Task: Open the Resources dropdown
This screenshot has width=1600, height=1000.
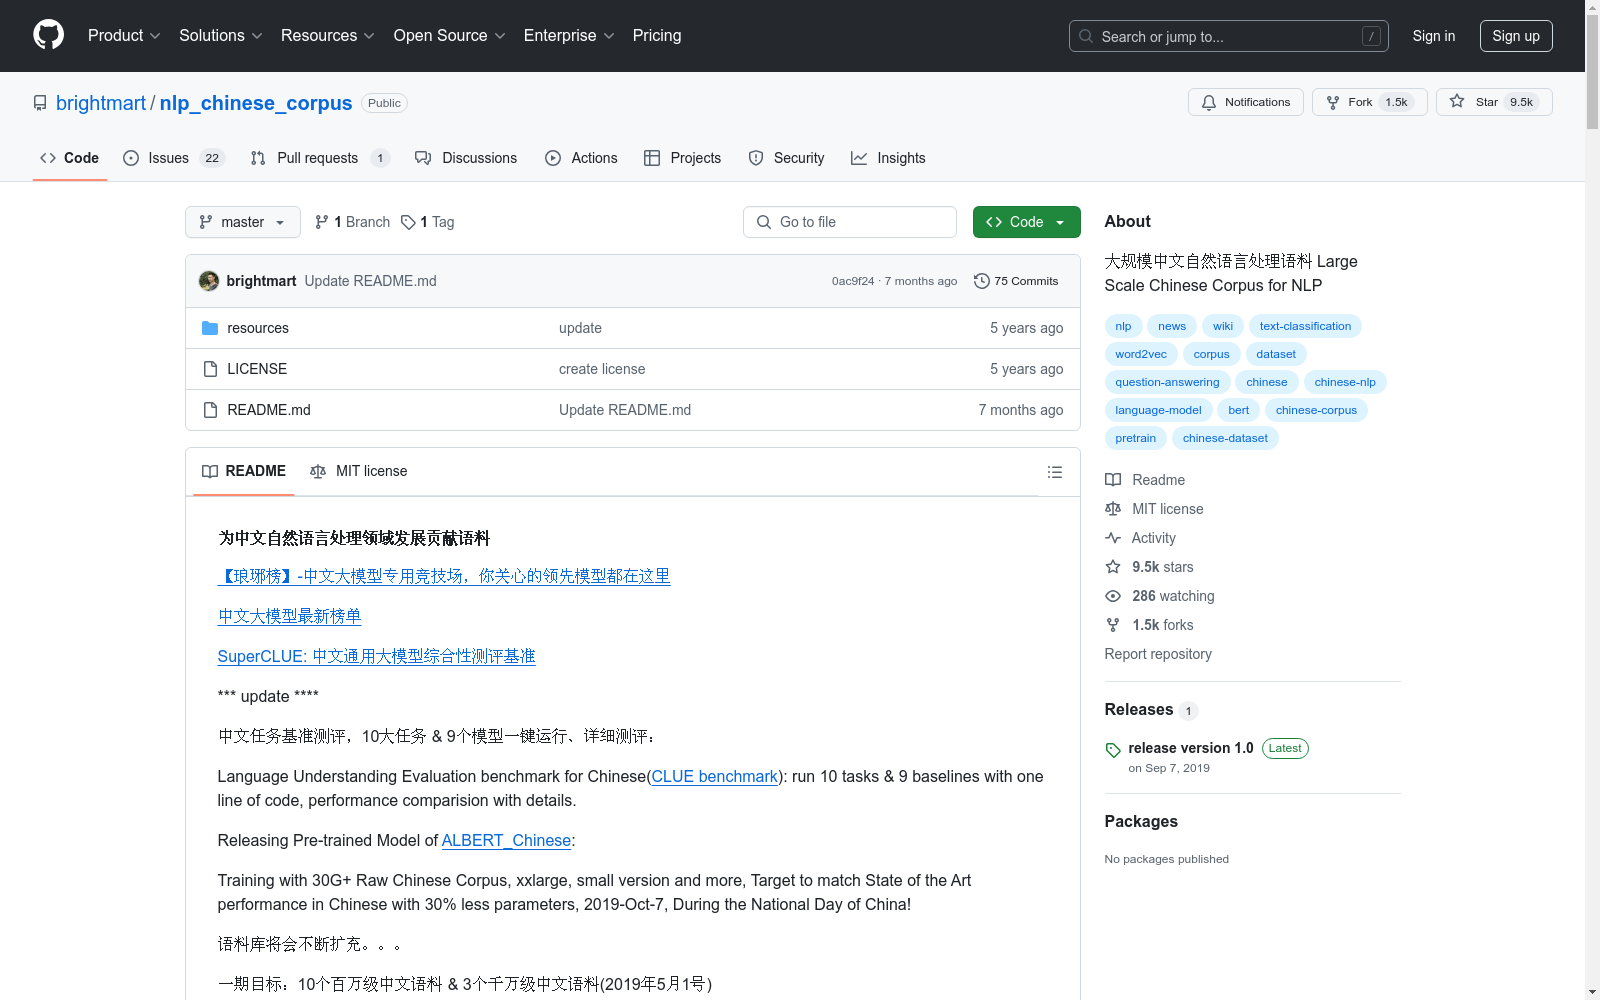Action: click(328, 36)
